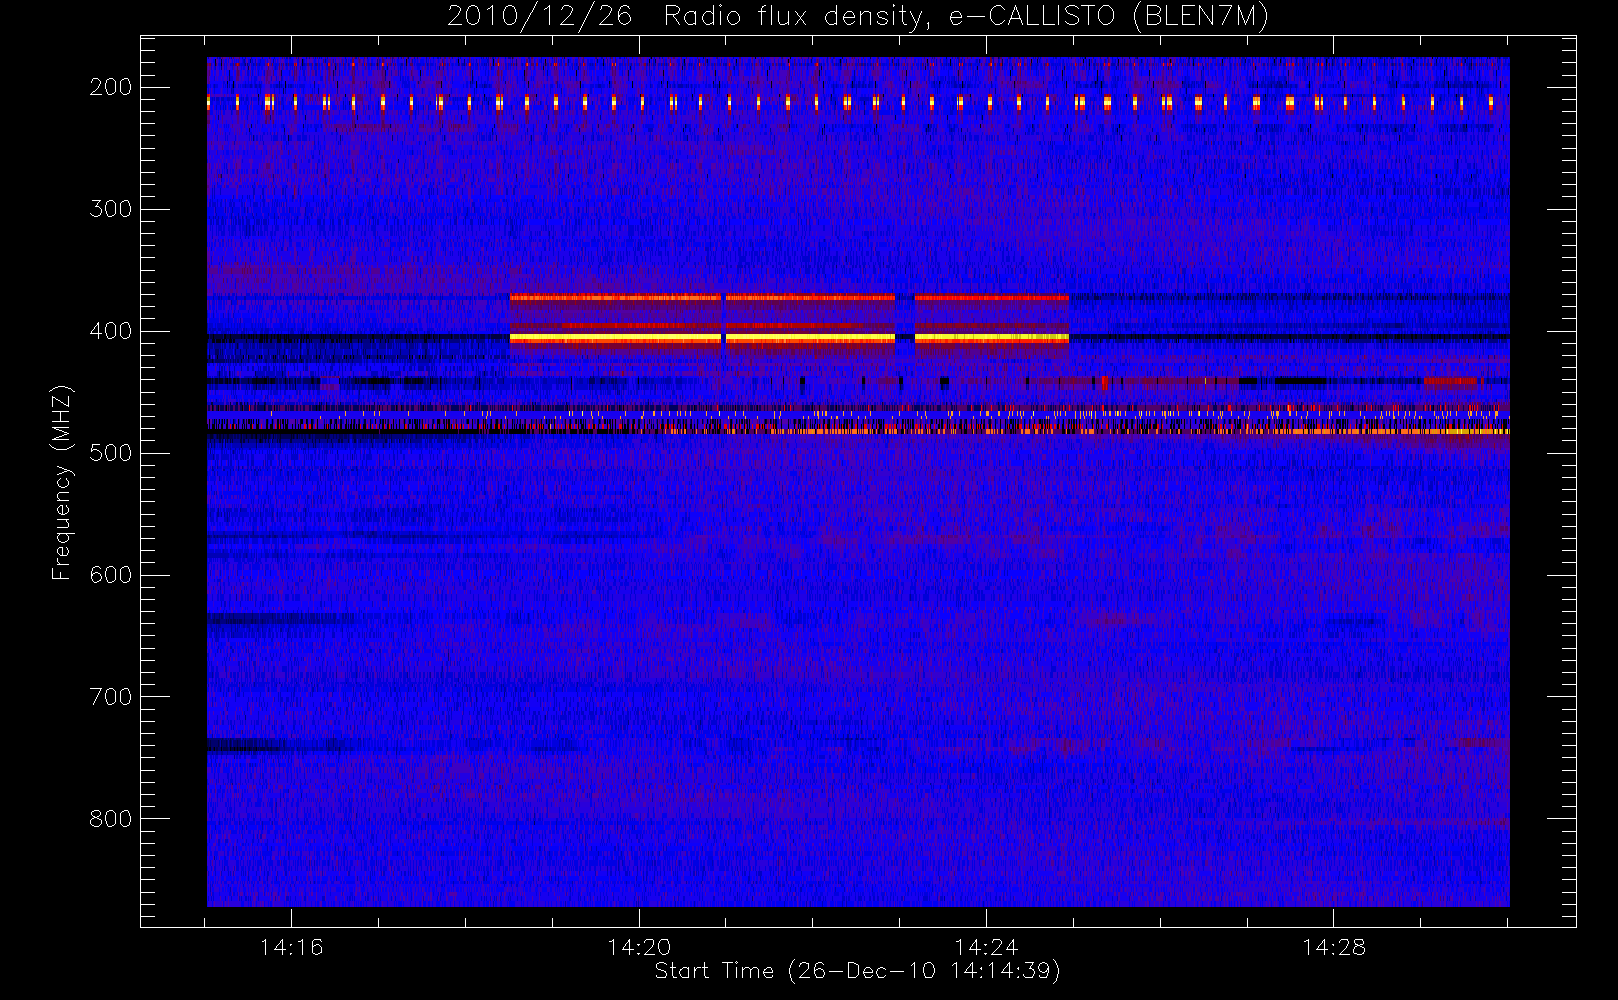1618x1000 pixels.
Task: Click the 700 frequency tick label
Action: coord(111,697)
